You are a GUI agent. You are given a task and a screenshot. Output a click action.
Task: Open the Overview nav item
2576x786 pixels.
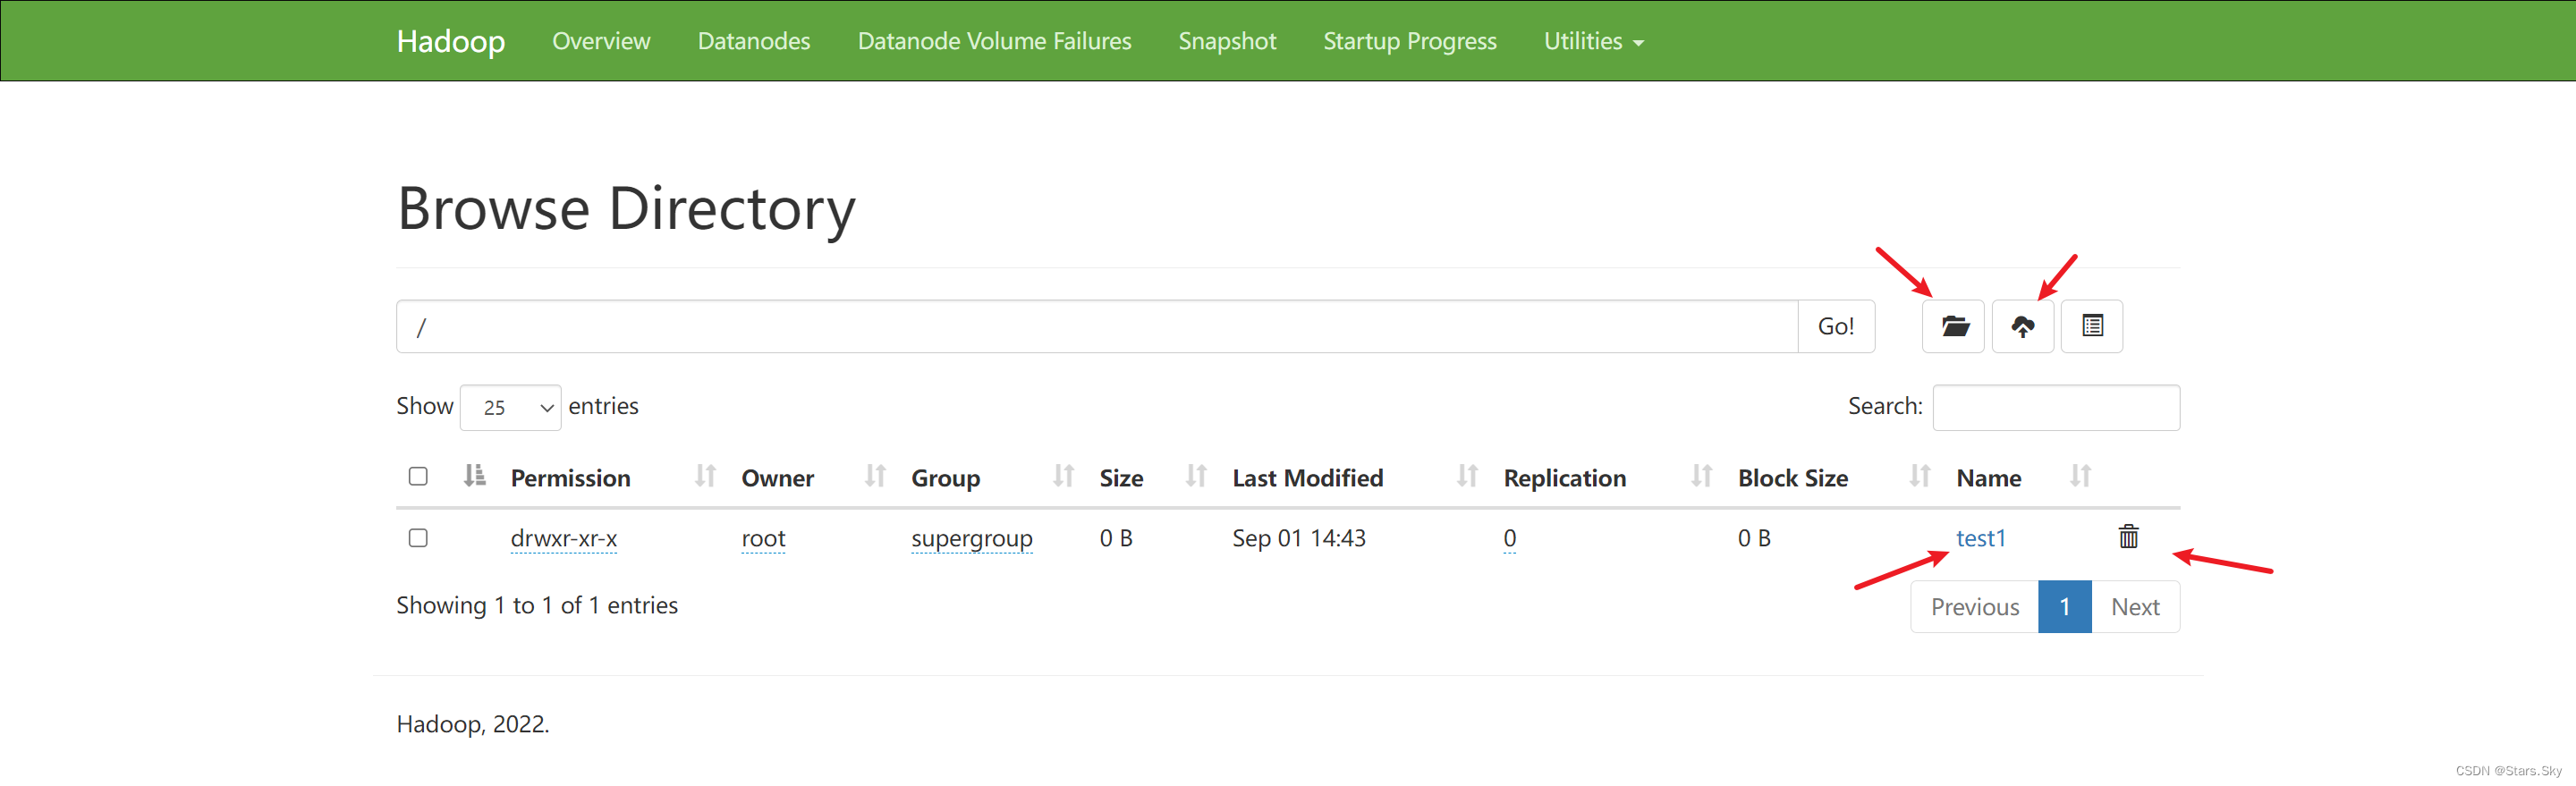tap(601, 41)
